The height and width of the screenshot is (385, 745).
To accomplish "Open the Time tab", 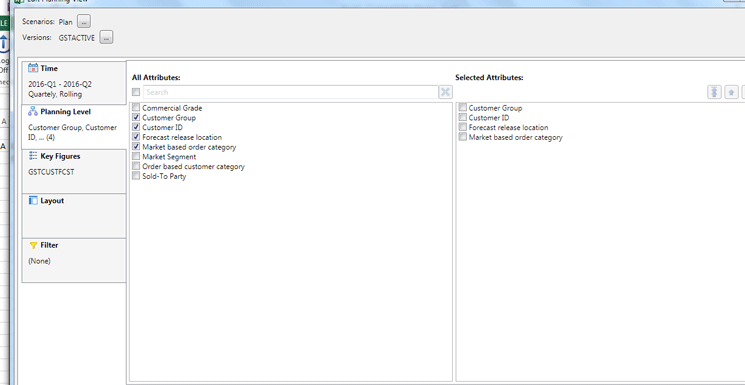I will coord(74,83).
